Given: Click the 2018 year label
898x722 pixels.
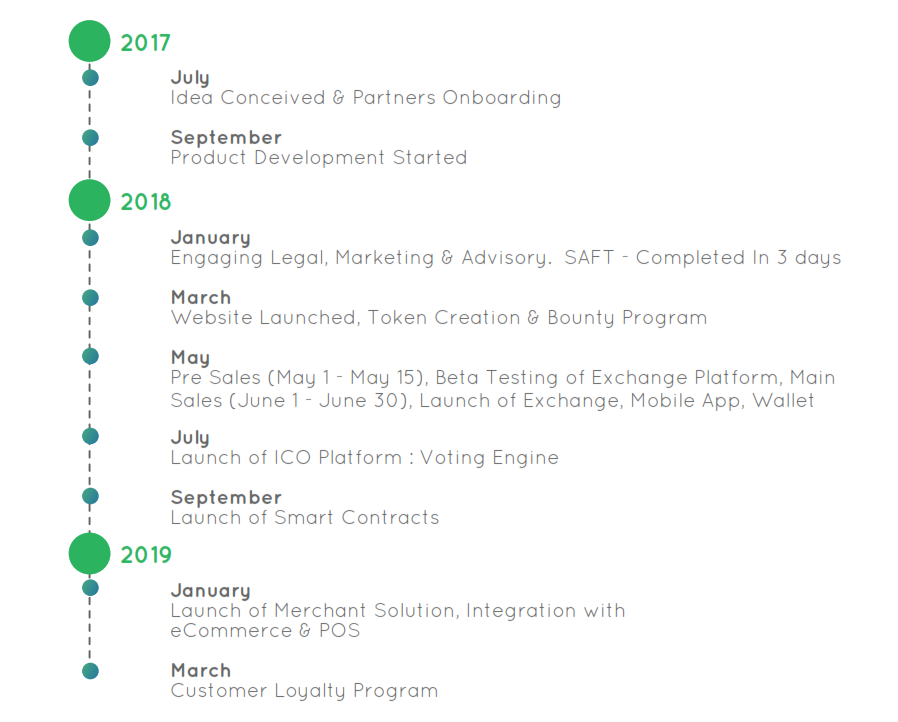Looking at the screenshot, I should (145, 202).
